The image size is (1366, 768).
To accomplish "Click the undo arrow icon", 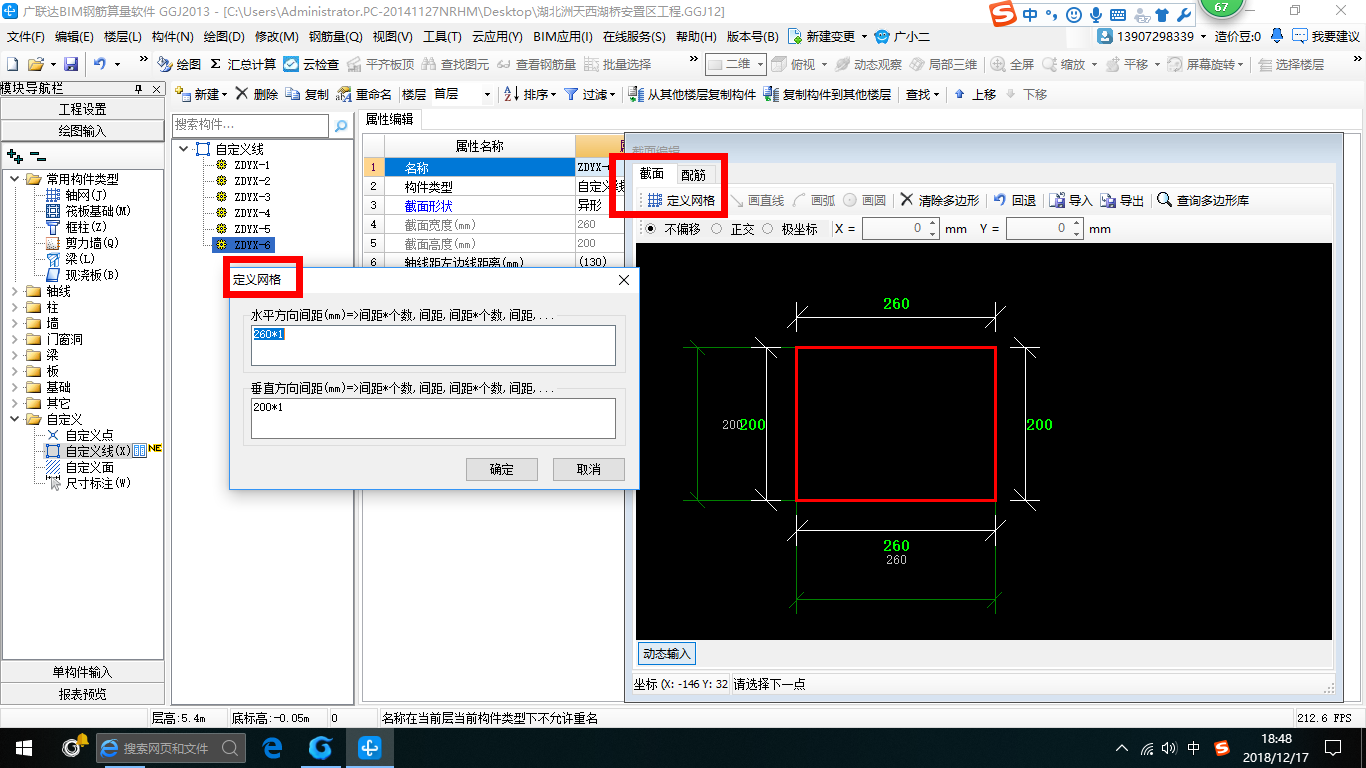I will tap(99, 64).
